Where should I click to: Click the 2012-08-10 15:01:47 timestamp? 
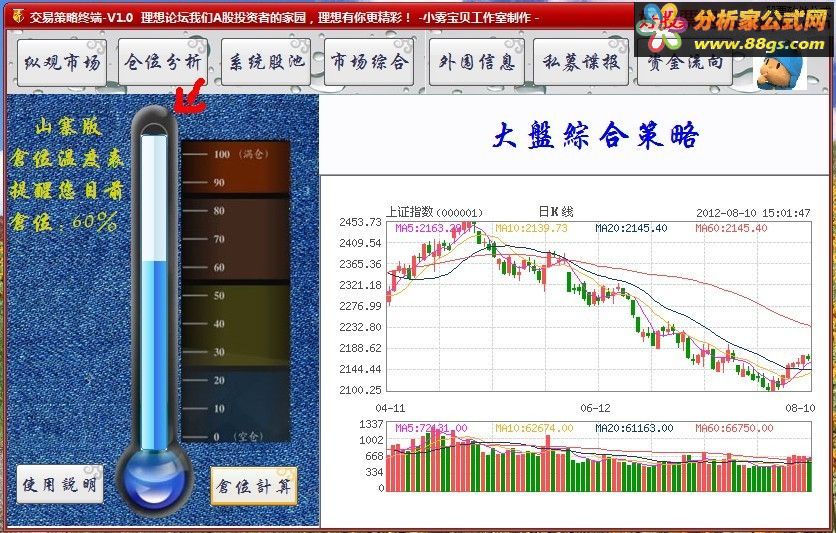753,213
